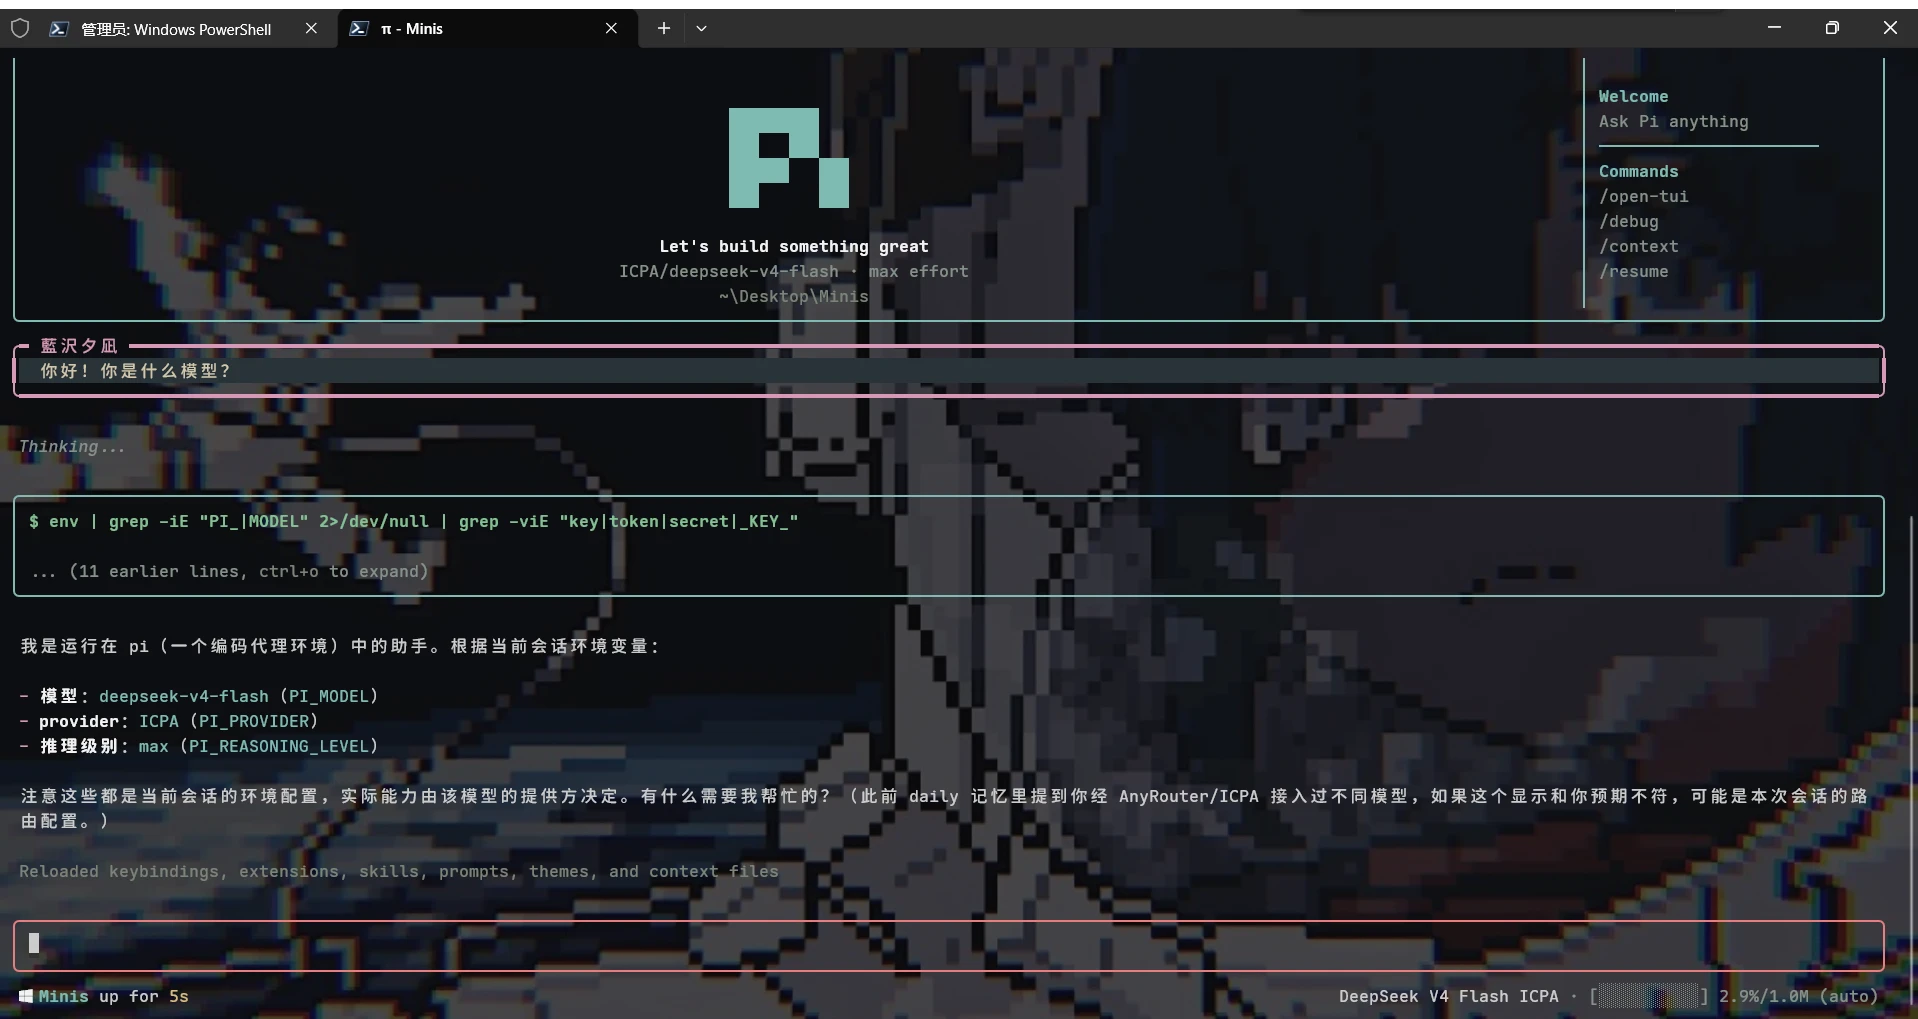The height and width of the screenshot is (1019, 1918).
Task: Click the /resume command
Action: (1633, 272)
